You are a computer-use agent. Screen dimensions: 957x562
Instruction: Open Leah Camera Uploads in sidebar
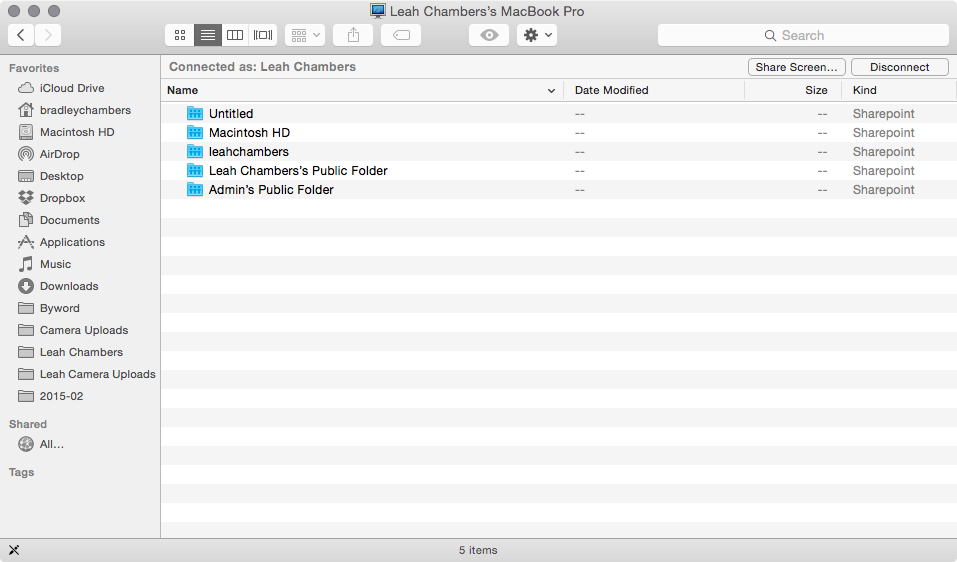(x=97, y=373)
